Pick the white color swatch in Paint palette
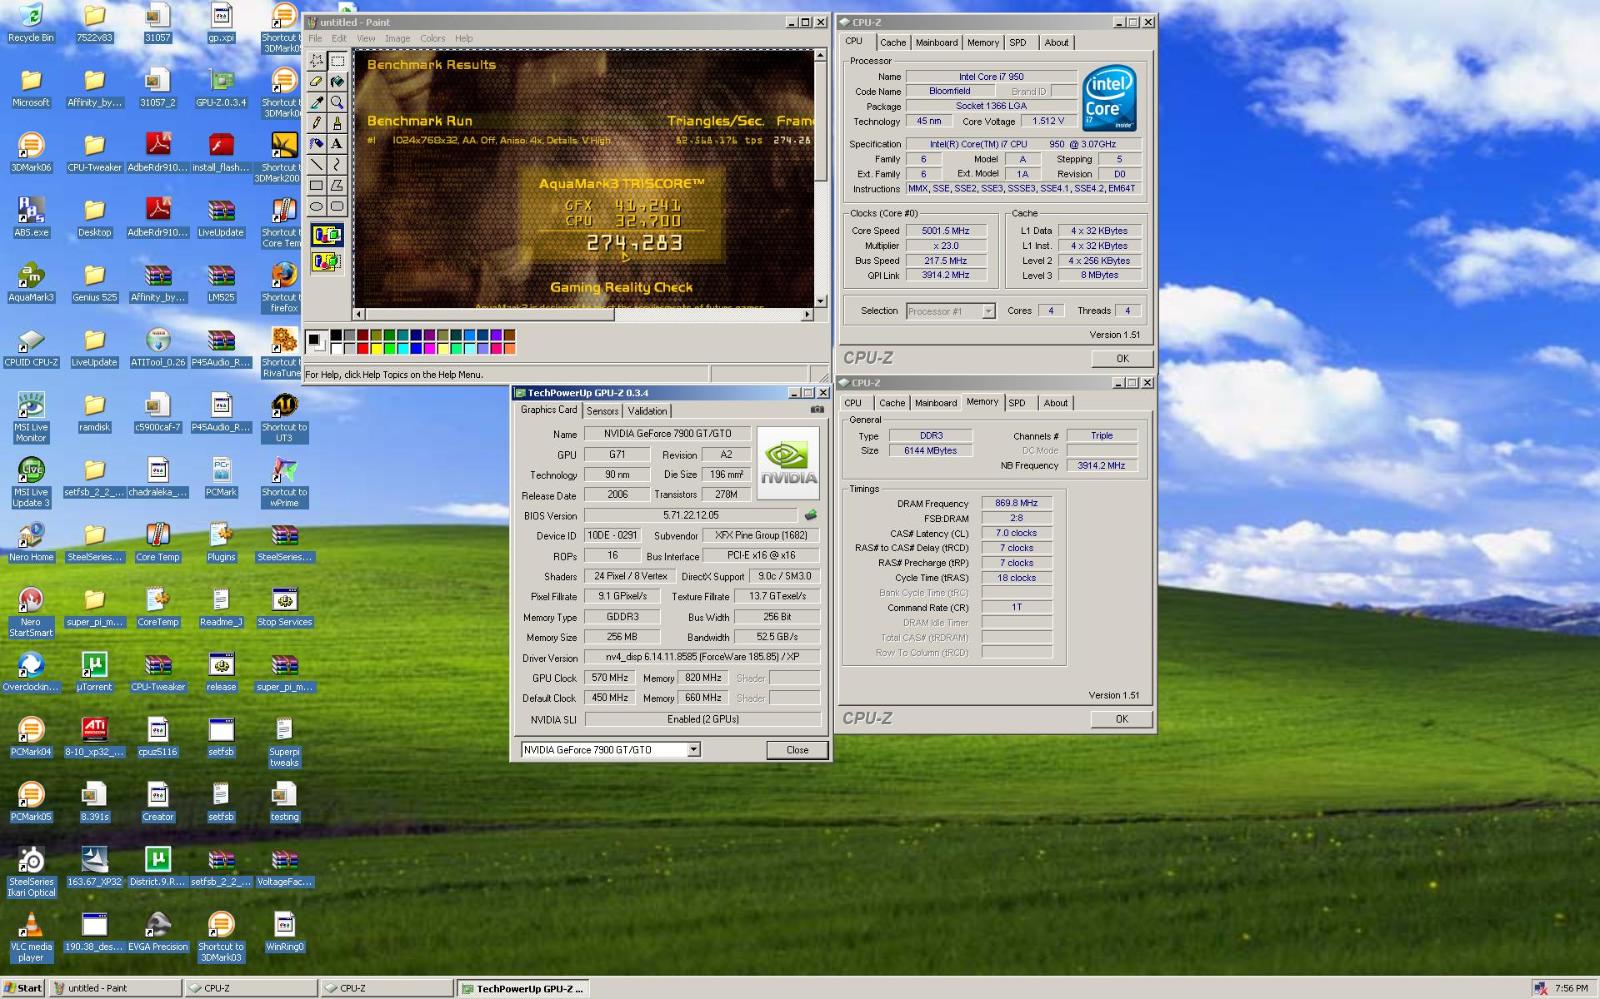Screen dimensions: 1600x999 (337, 348)
